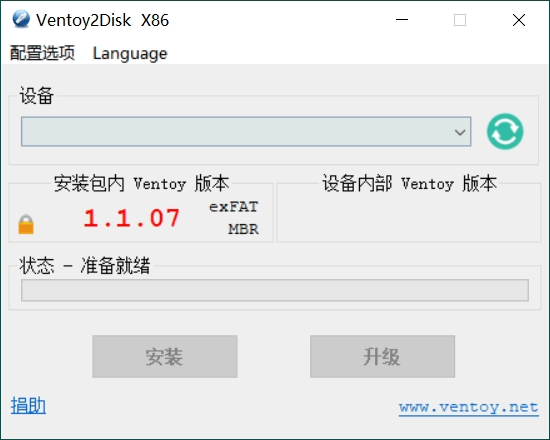Click the MBR partition style label
The image size is (550, 440).
click(x=243, y=229)
